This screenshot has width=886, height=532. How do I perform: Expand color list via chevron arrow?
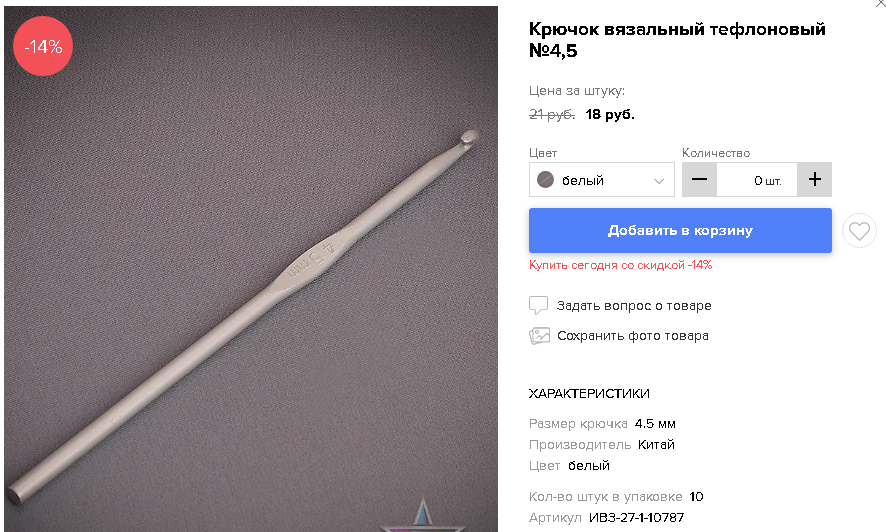coord(659,181)
